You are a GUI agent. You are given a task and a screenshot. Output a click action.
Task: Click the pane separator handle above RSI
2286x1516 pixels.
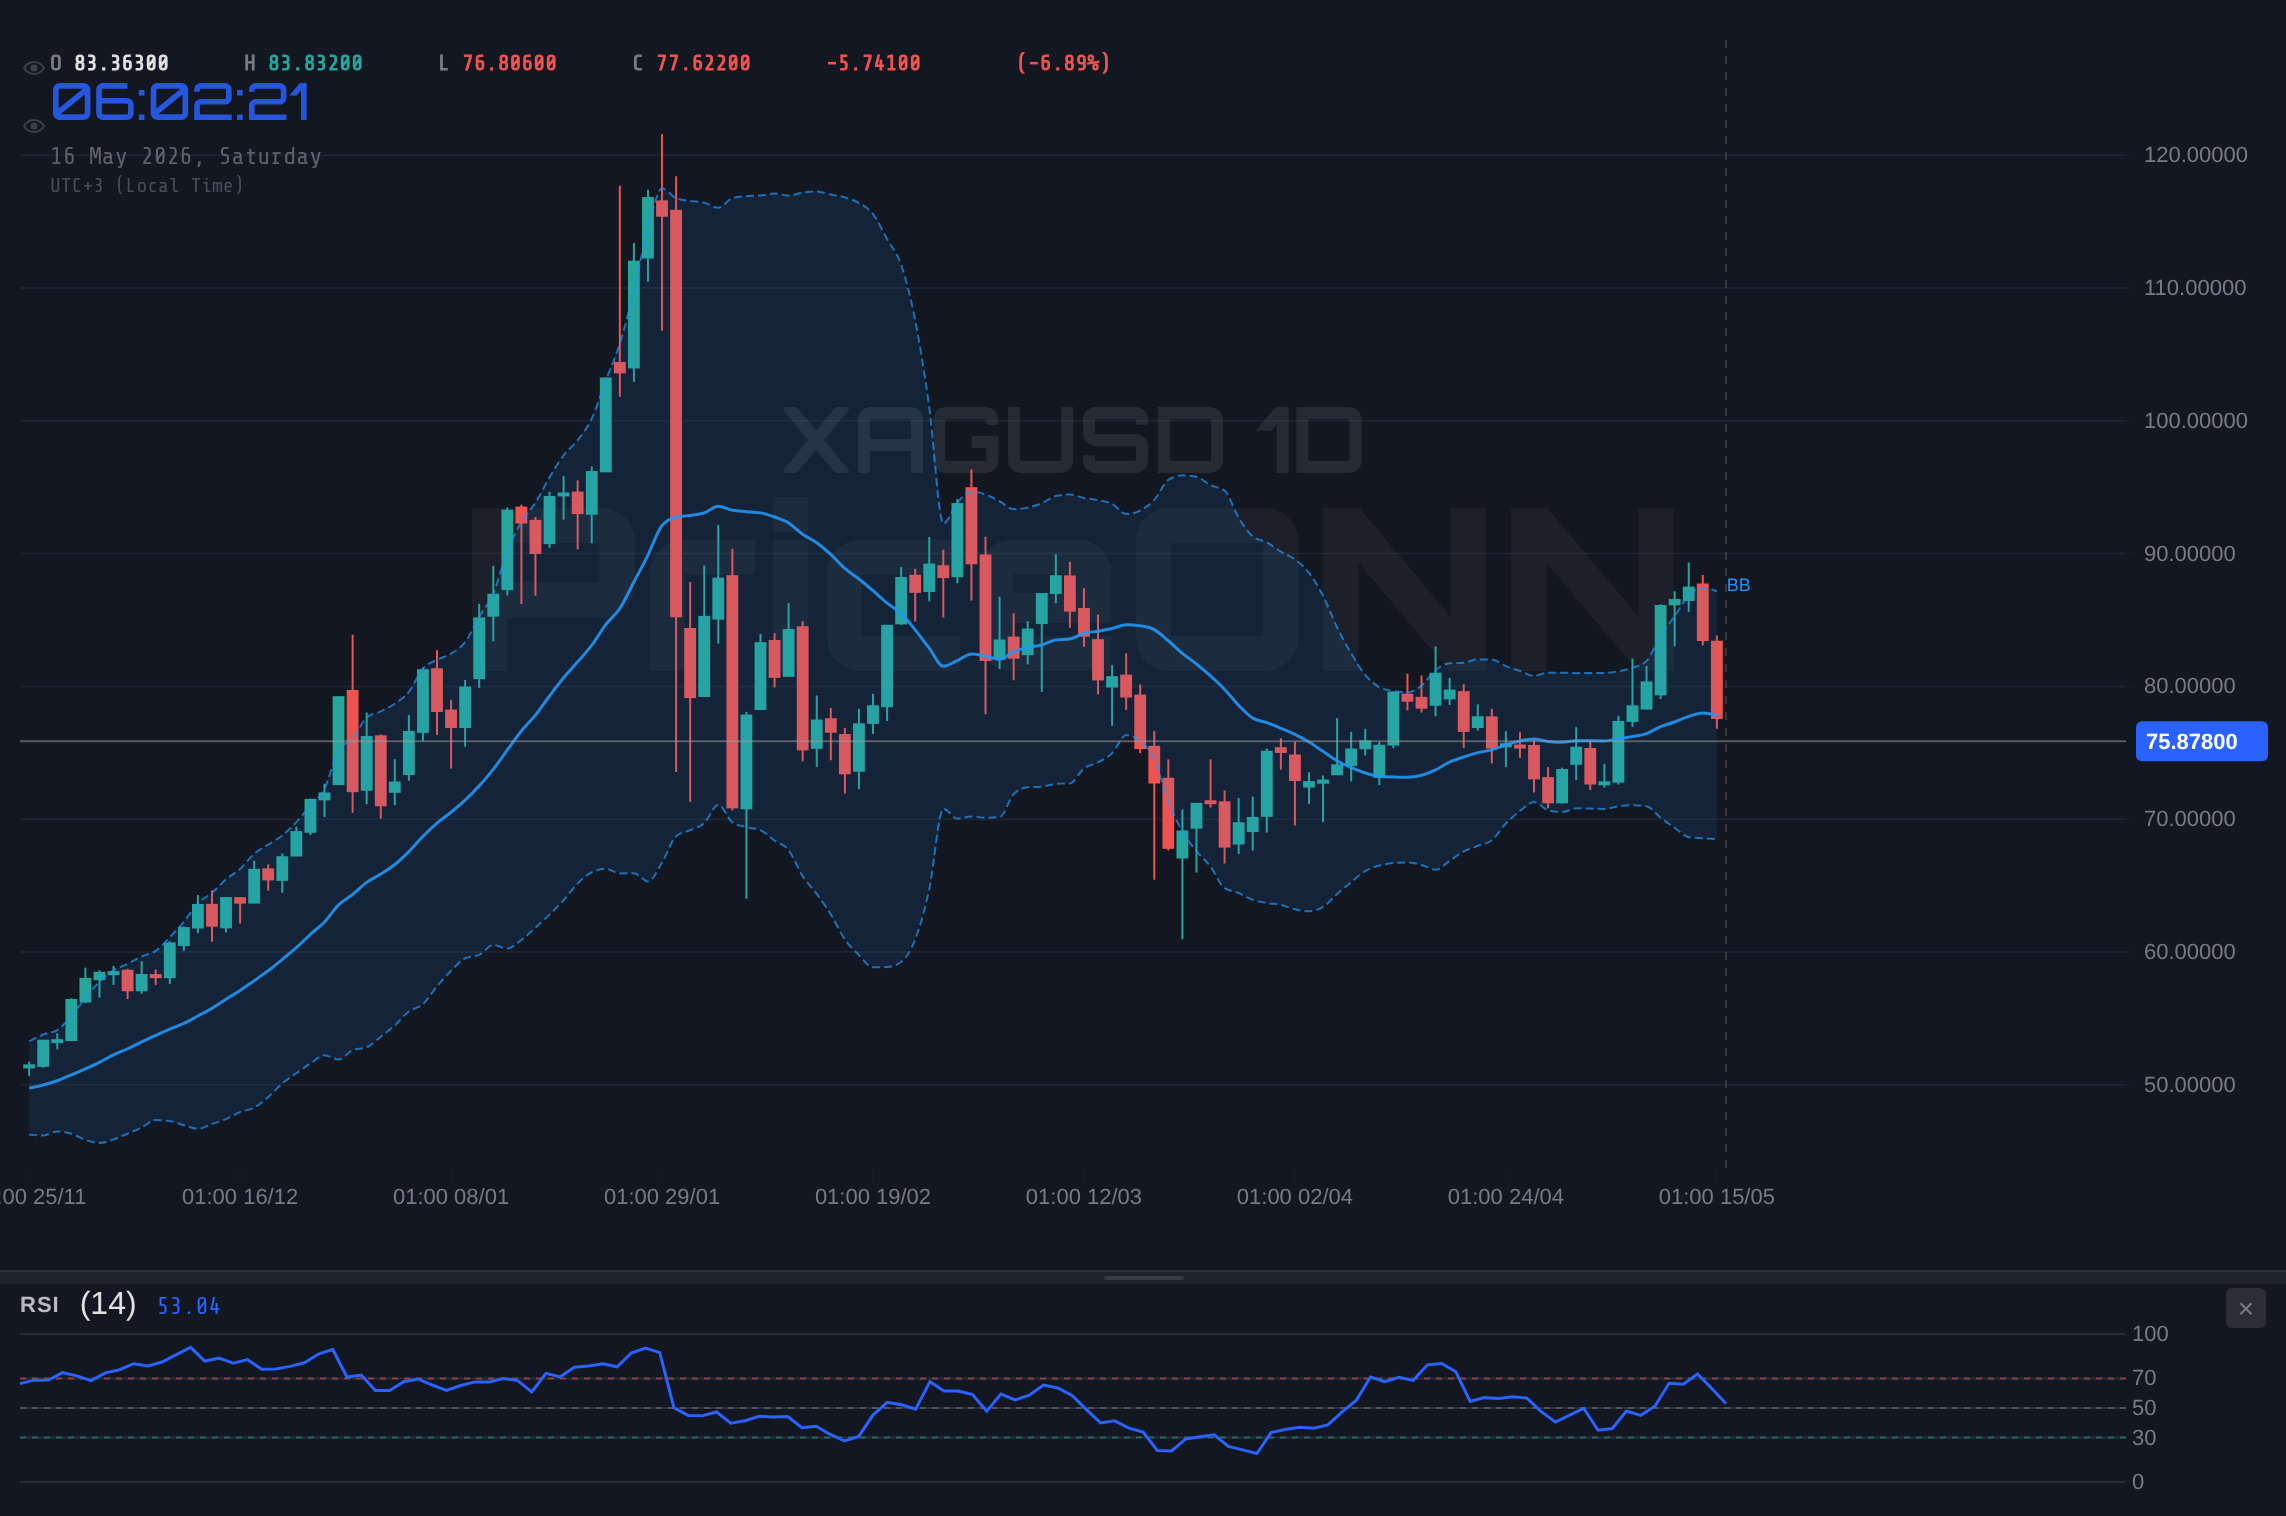[1143, 1277]
